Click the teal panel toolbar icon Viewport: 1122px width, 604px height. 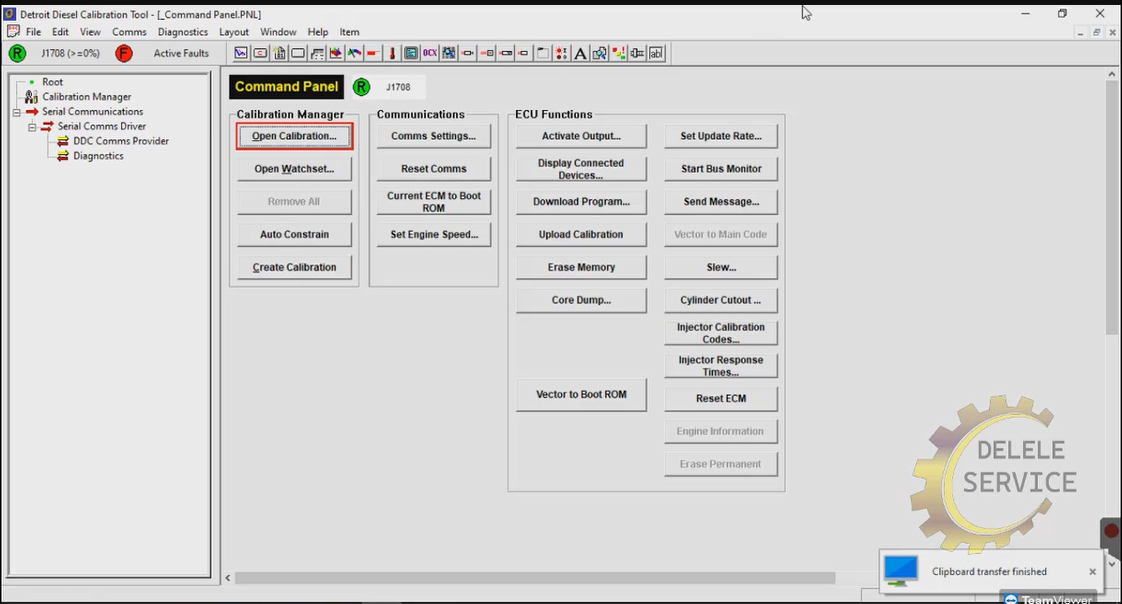tap(411, 53)
